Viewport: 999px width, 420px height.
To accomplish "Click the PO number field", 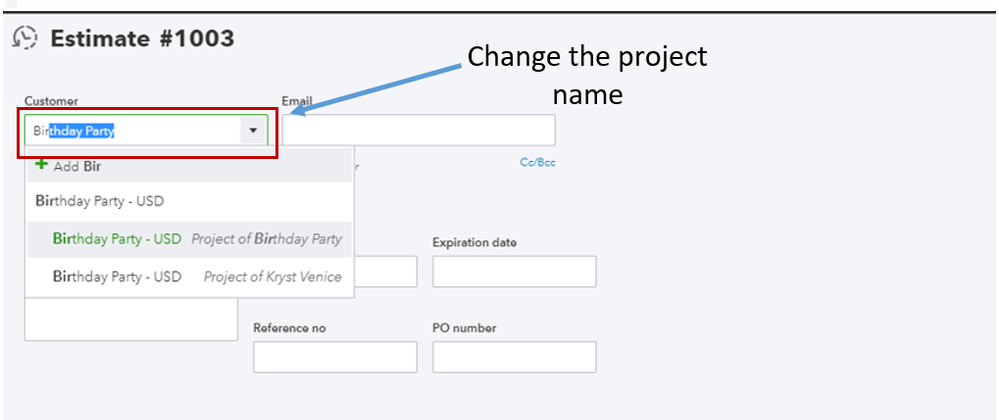I will 514,357.
